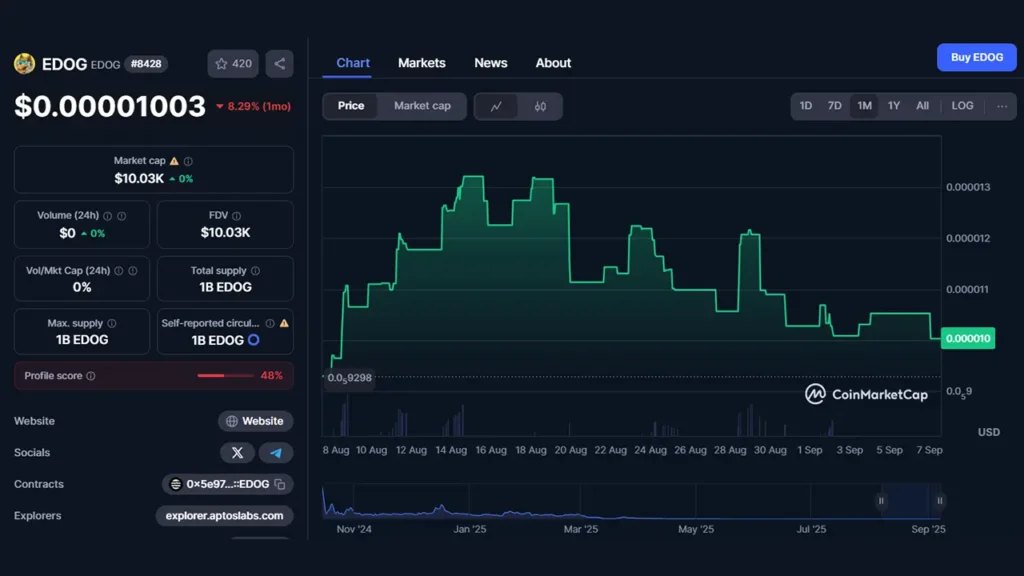
Task: Click the 0.000013 price axis label
Action: (968, 187)
